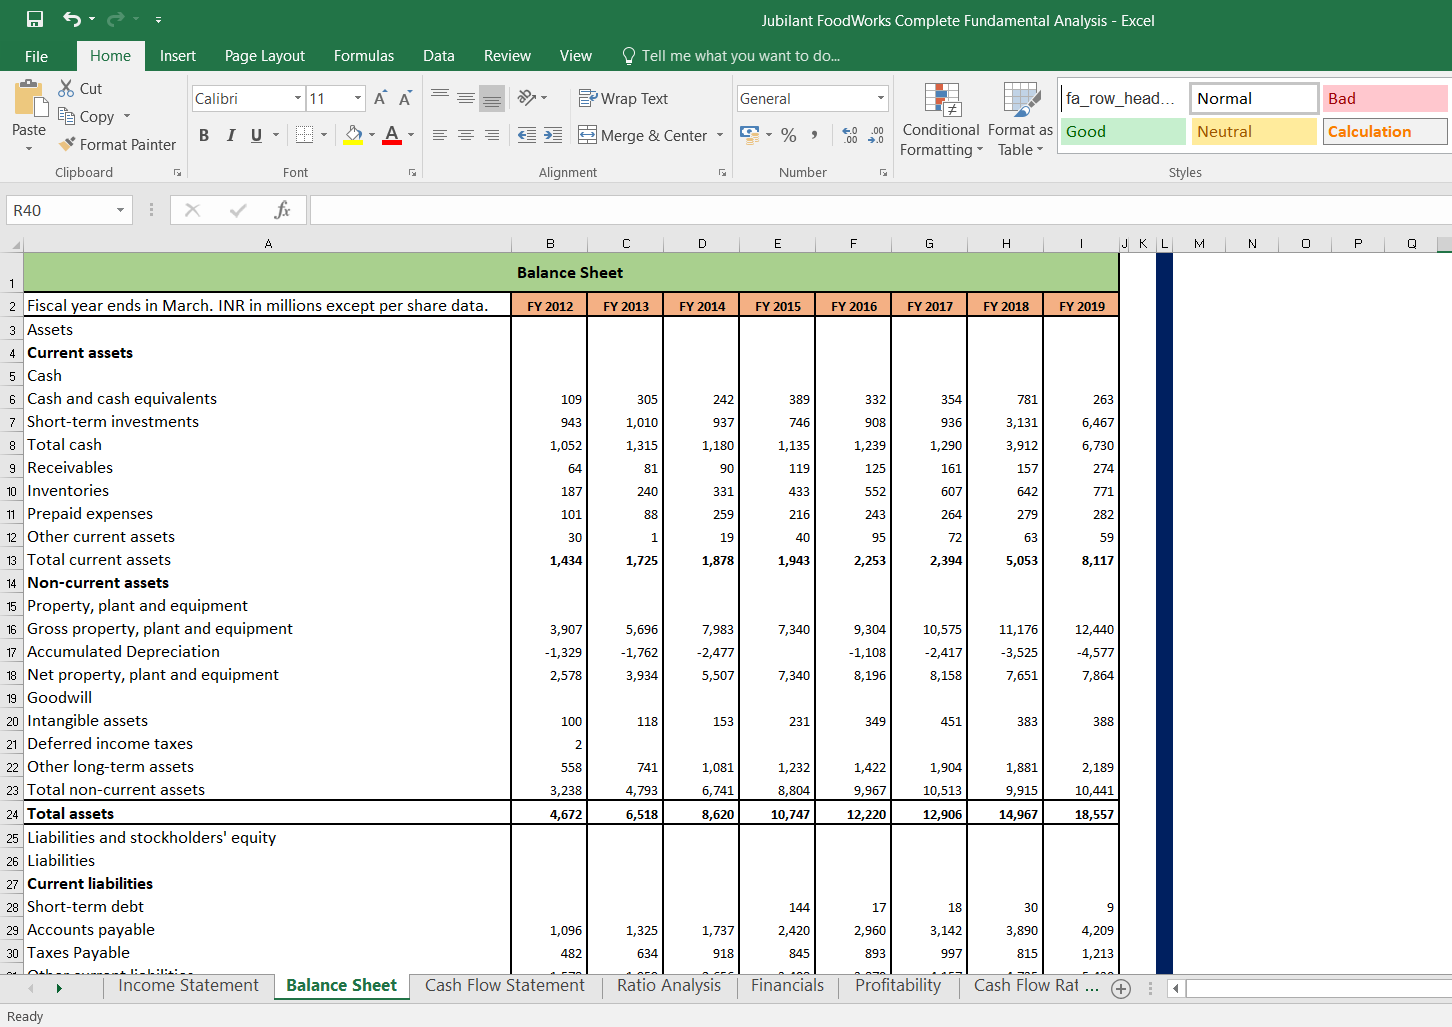
Task: Apply the borders icon
Action: [x=305, y=134]
